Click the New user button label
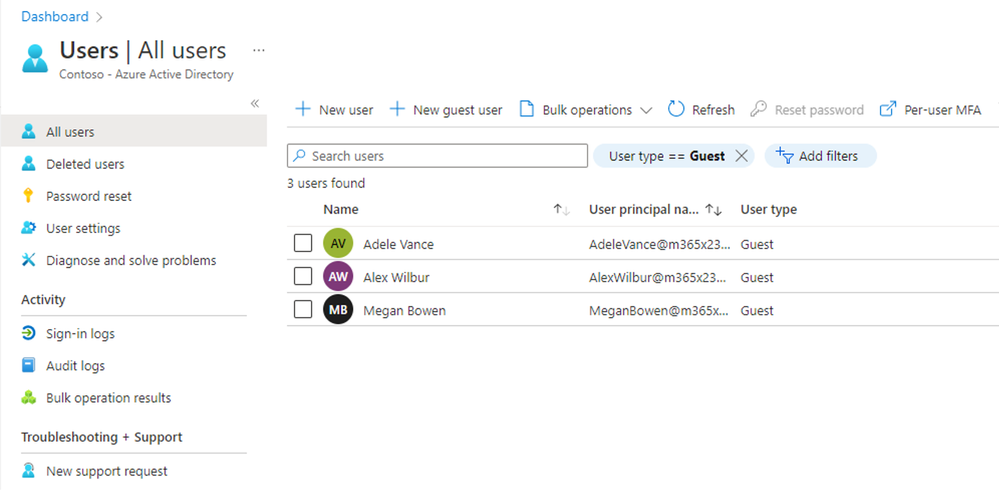This screenshot has width=999, height=496. (x=346, y=110)
